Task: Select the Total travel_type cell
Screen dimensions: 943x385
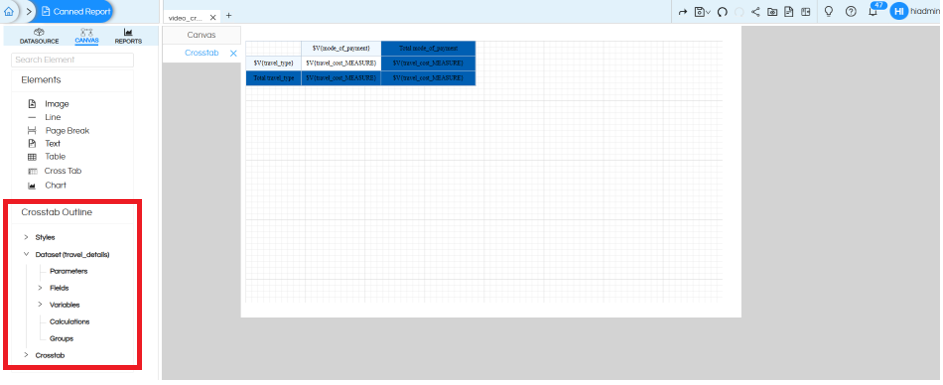Action: click(274, 78)
